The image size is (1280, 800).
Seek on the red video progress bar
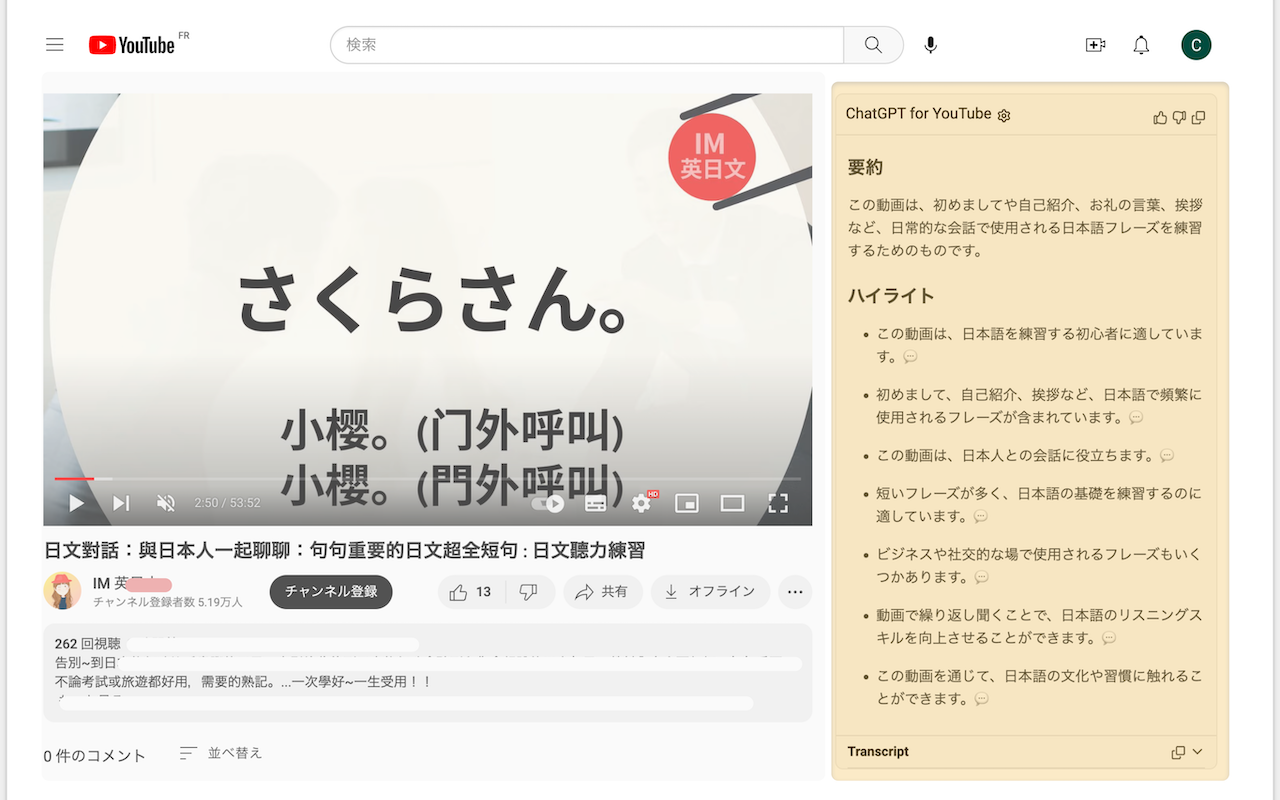(427, 479)
